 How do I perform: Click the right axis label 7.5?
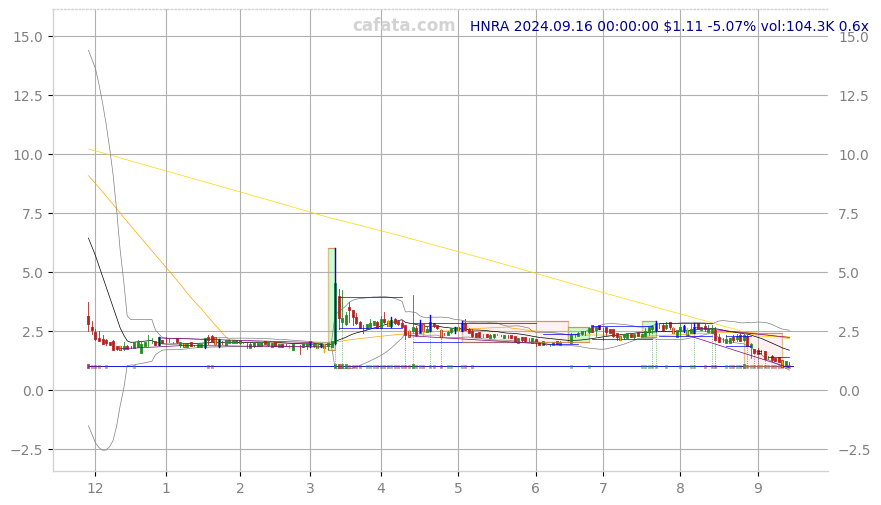click(x=850, y=214)
